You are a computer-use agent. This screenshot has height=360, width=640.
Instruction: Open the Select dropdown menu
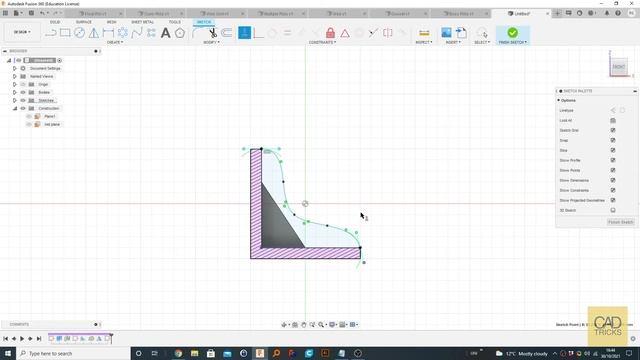pyautogui.click(x=482, y=42)
